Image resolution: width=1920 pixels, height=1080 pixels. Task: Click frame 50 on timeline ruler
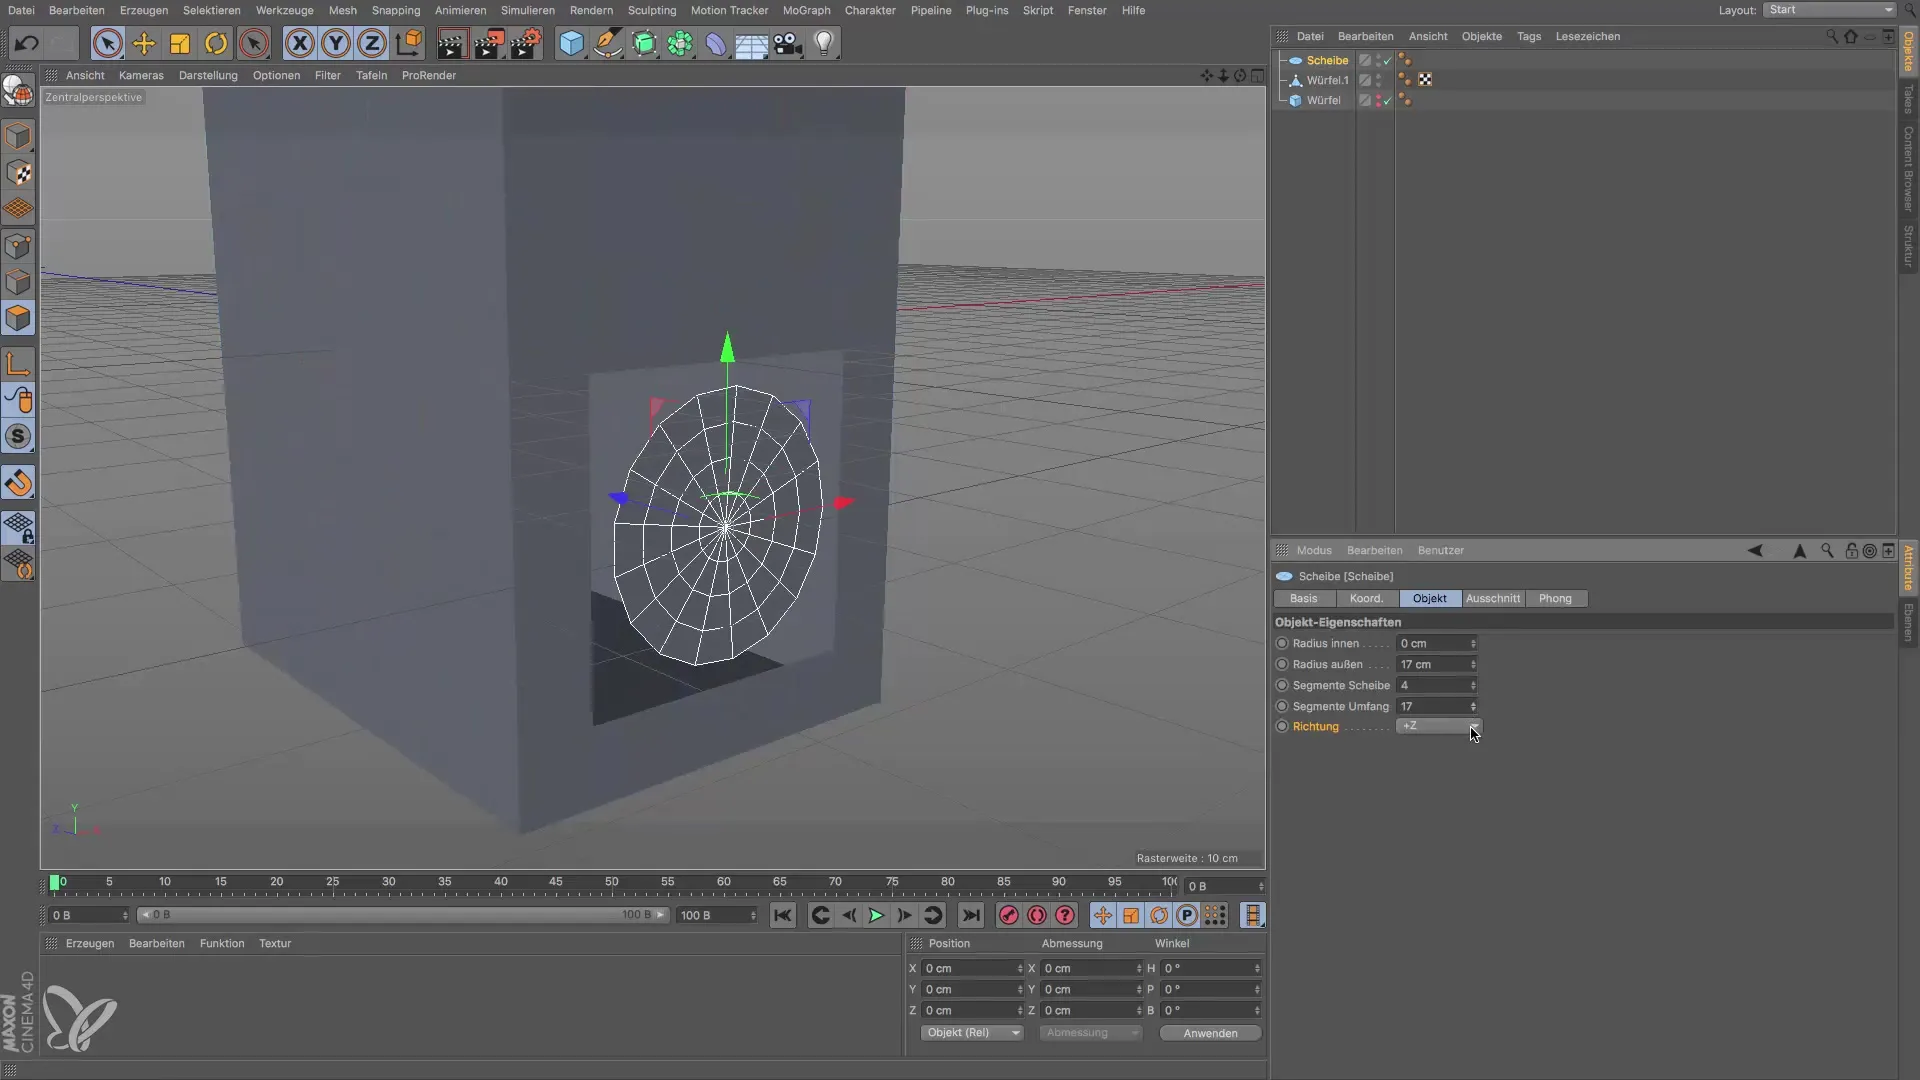coord(612,882)
